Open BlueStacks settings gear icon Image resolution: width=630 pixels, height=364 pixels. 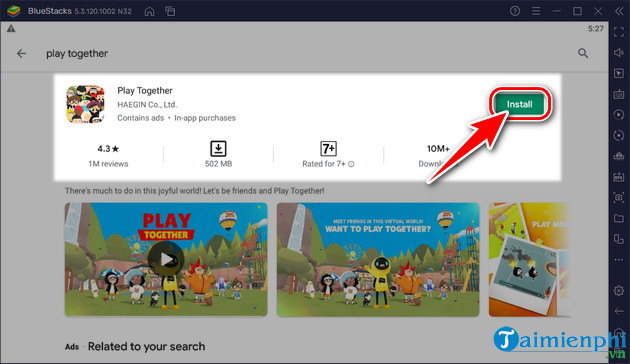coord(619,290)
